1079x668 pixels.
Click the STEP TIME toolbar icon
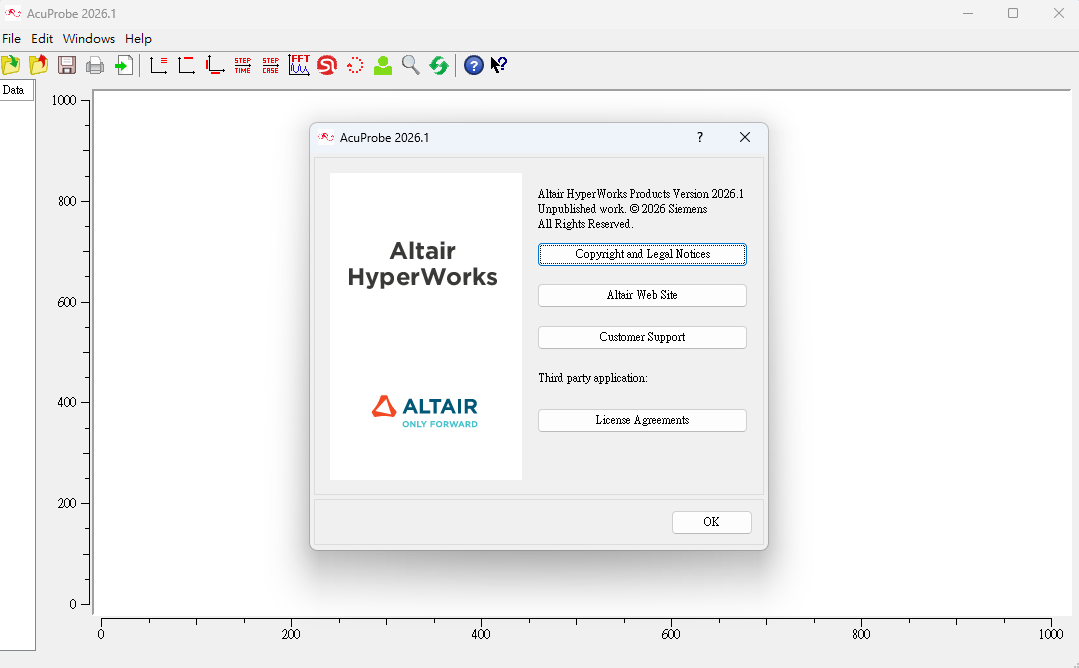243,65
